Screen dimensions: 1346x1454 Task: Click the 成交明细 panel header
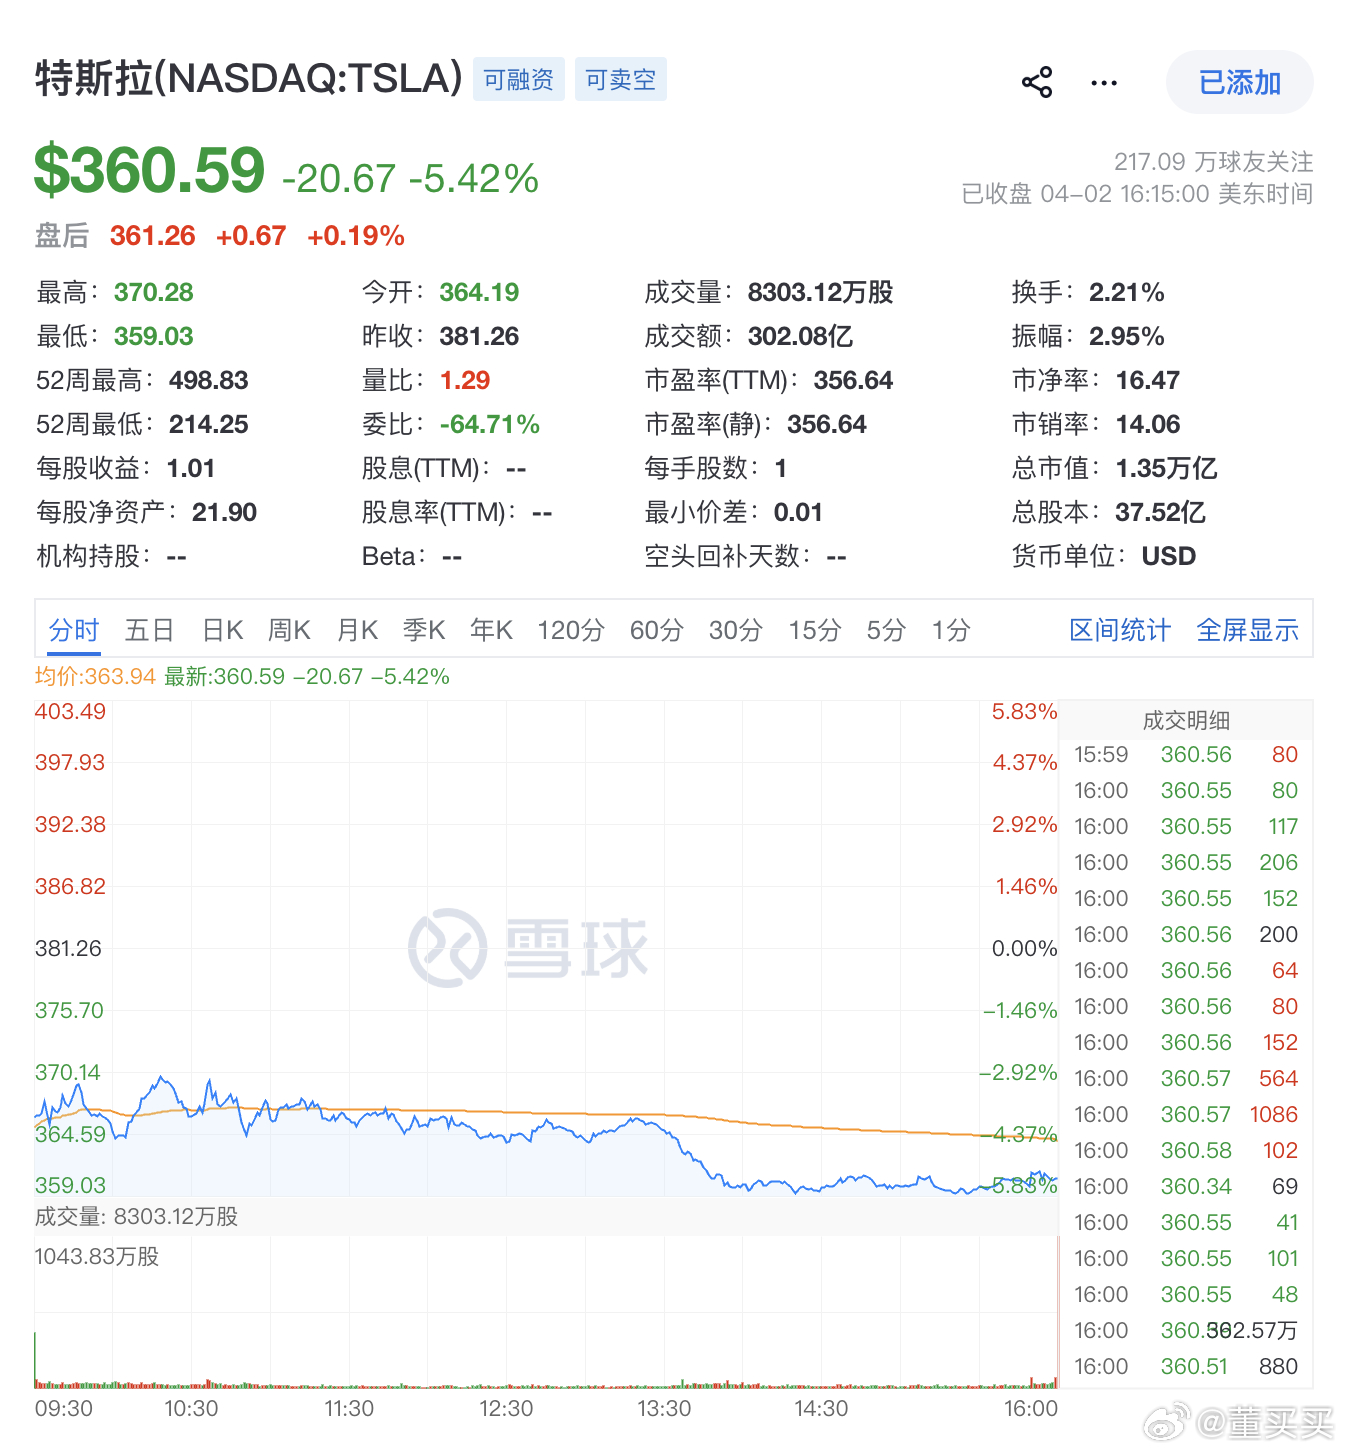(x=1186, y=720)
